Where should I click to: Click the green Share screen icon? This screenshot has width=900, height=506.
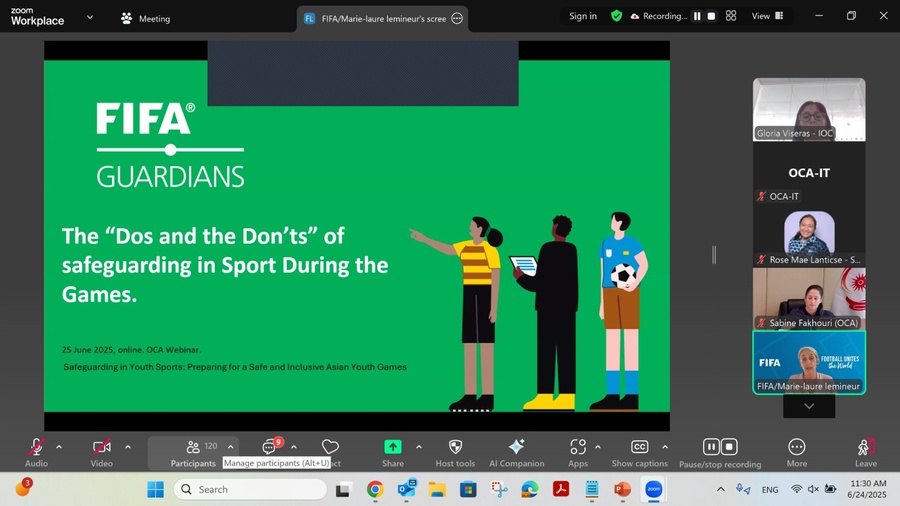[x=393, y=447]
